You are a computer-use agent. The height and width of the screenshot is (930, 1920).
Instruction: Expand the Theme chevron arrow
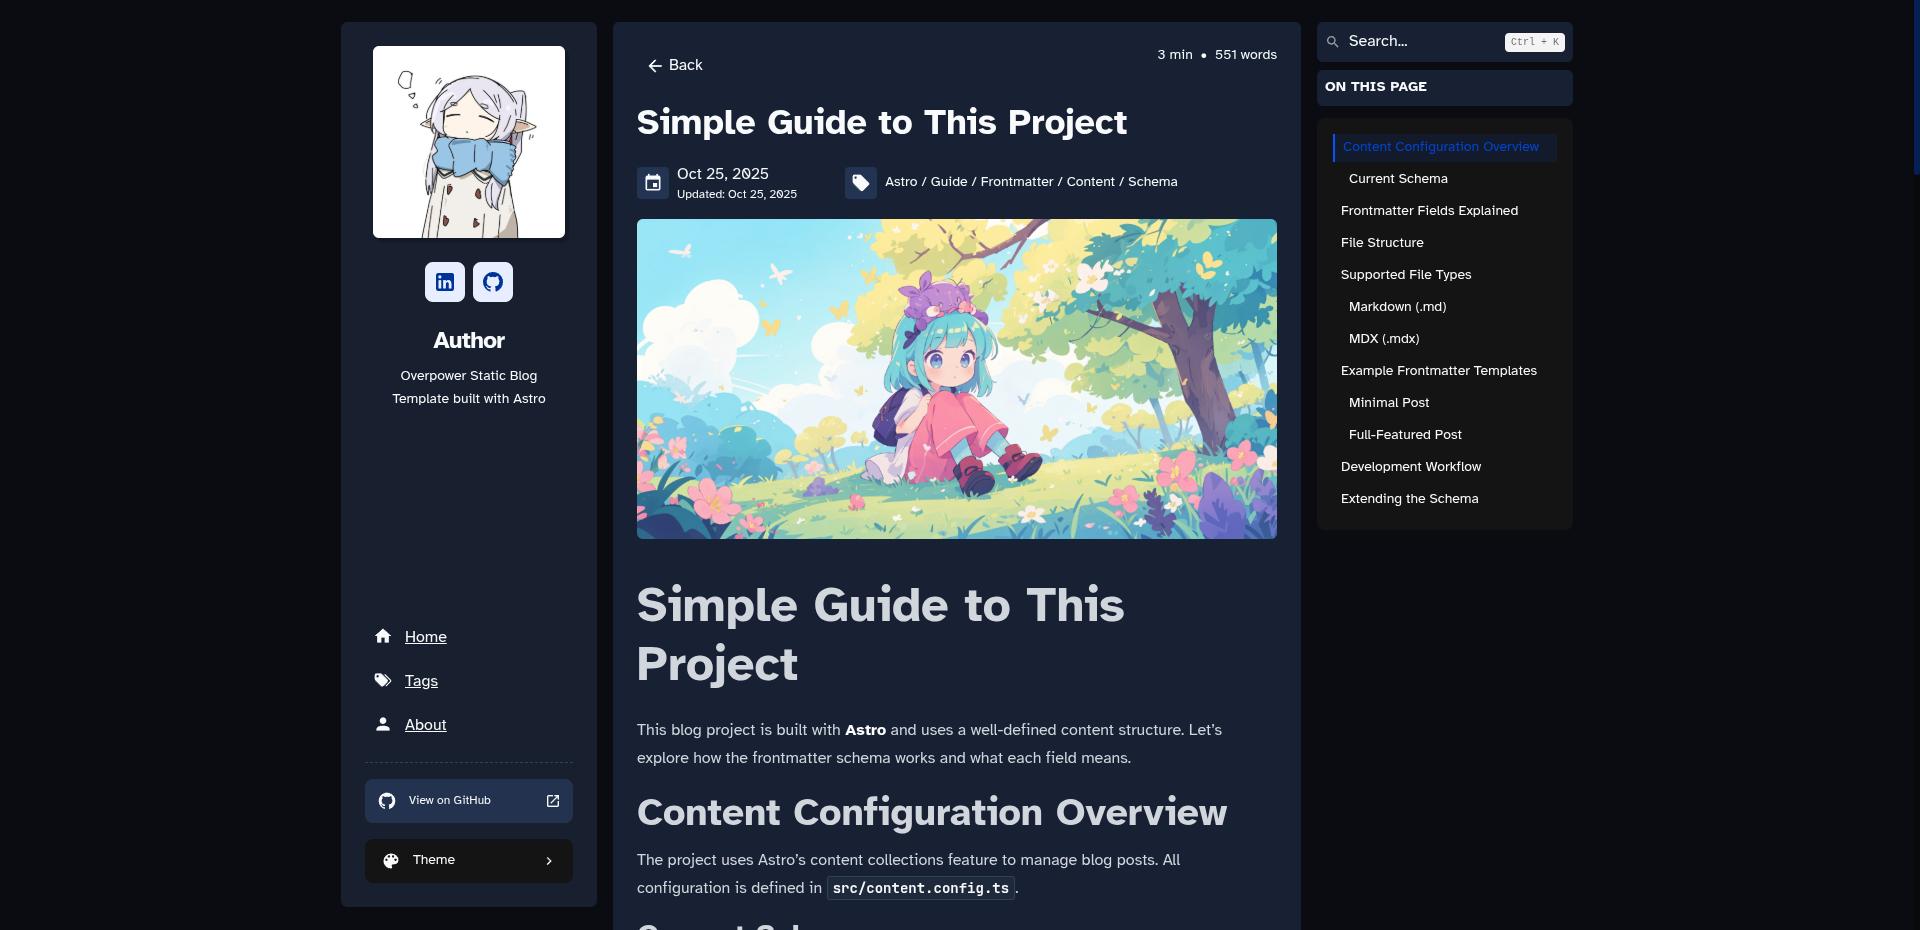click(549, 861)
